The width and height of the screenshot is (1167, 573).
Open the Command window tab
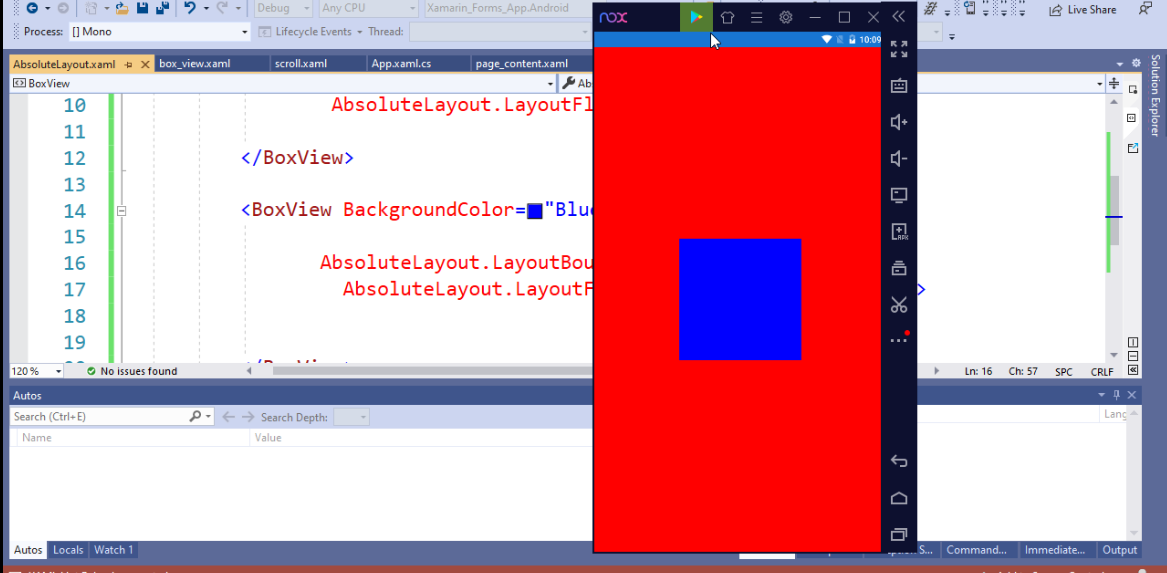[x=976, y=550]
